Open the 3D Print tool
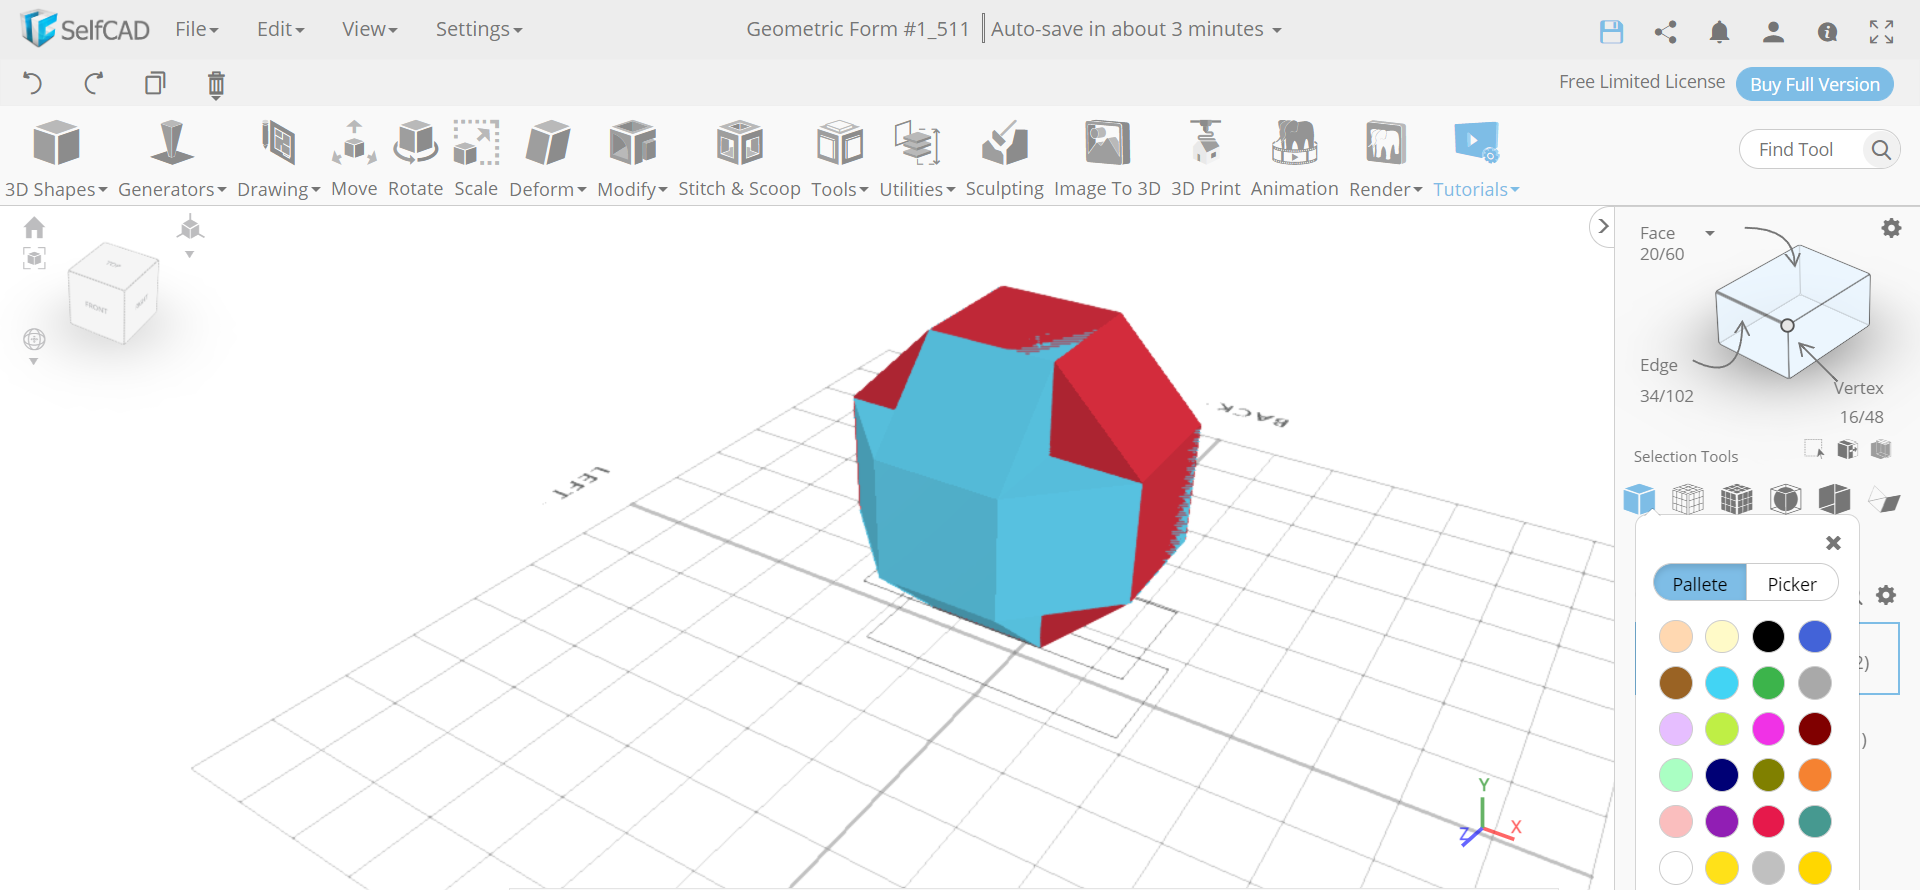Screen dimensions: 1920x890 coord(1205,159)
